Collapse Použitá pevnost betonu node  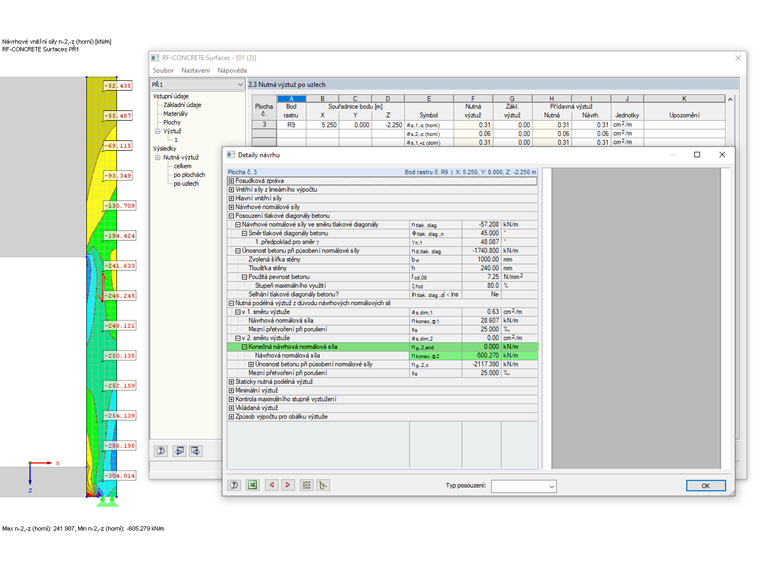click(244, 277)
